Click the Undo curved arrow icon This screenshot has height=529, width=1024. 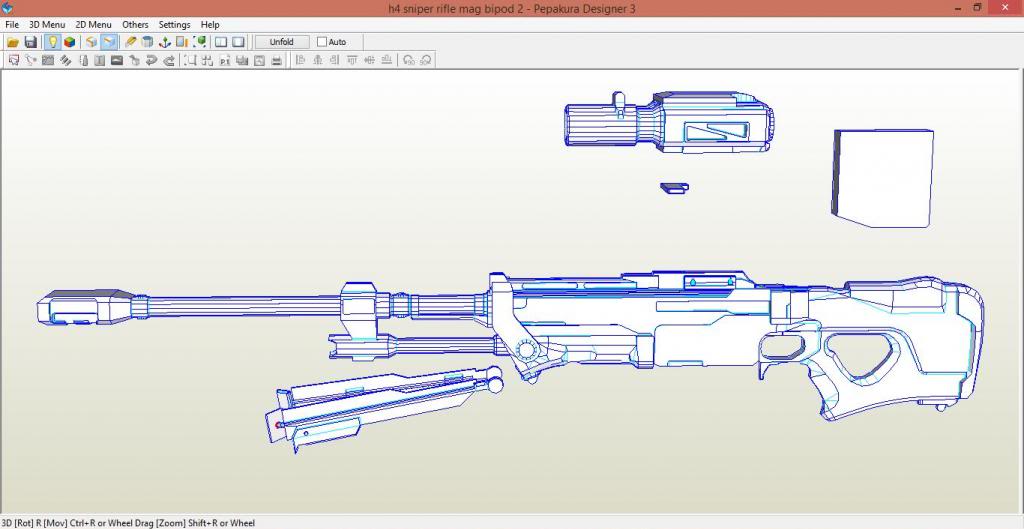[x=152, y=61]
